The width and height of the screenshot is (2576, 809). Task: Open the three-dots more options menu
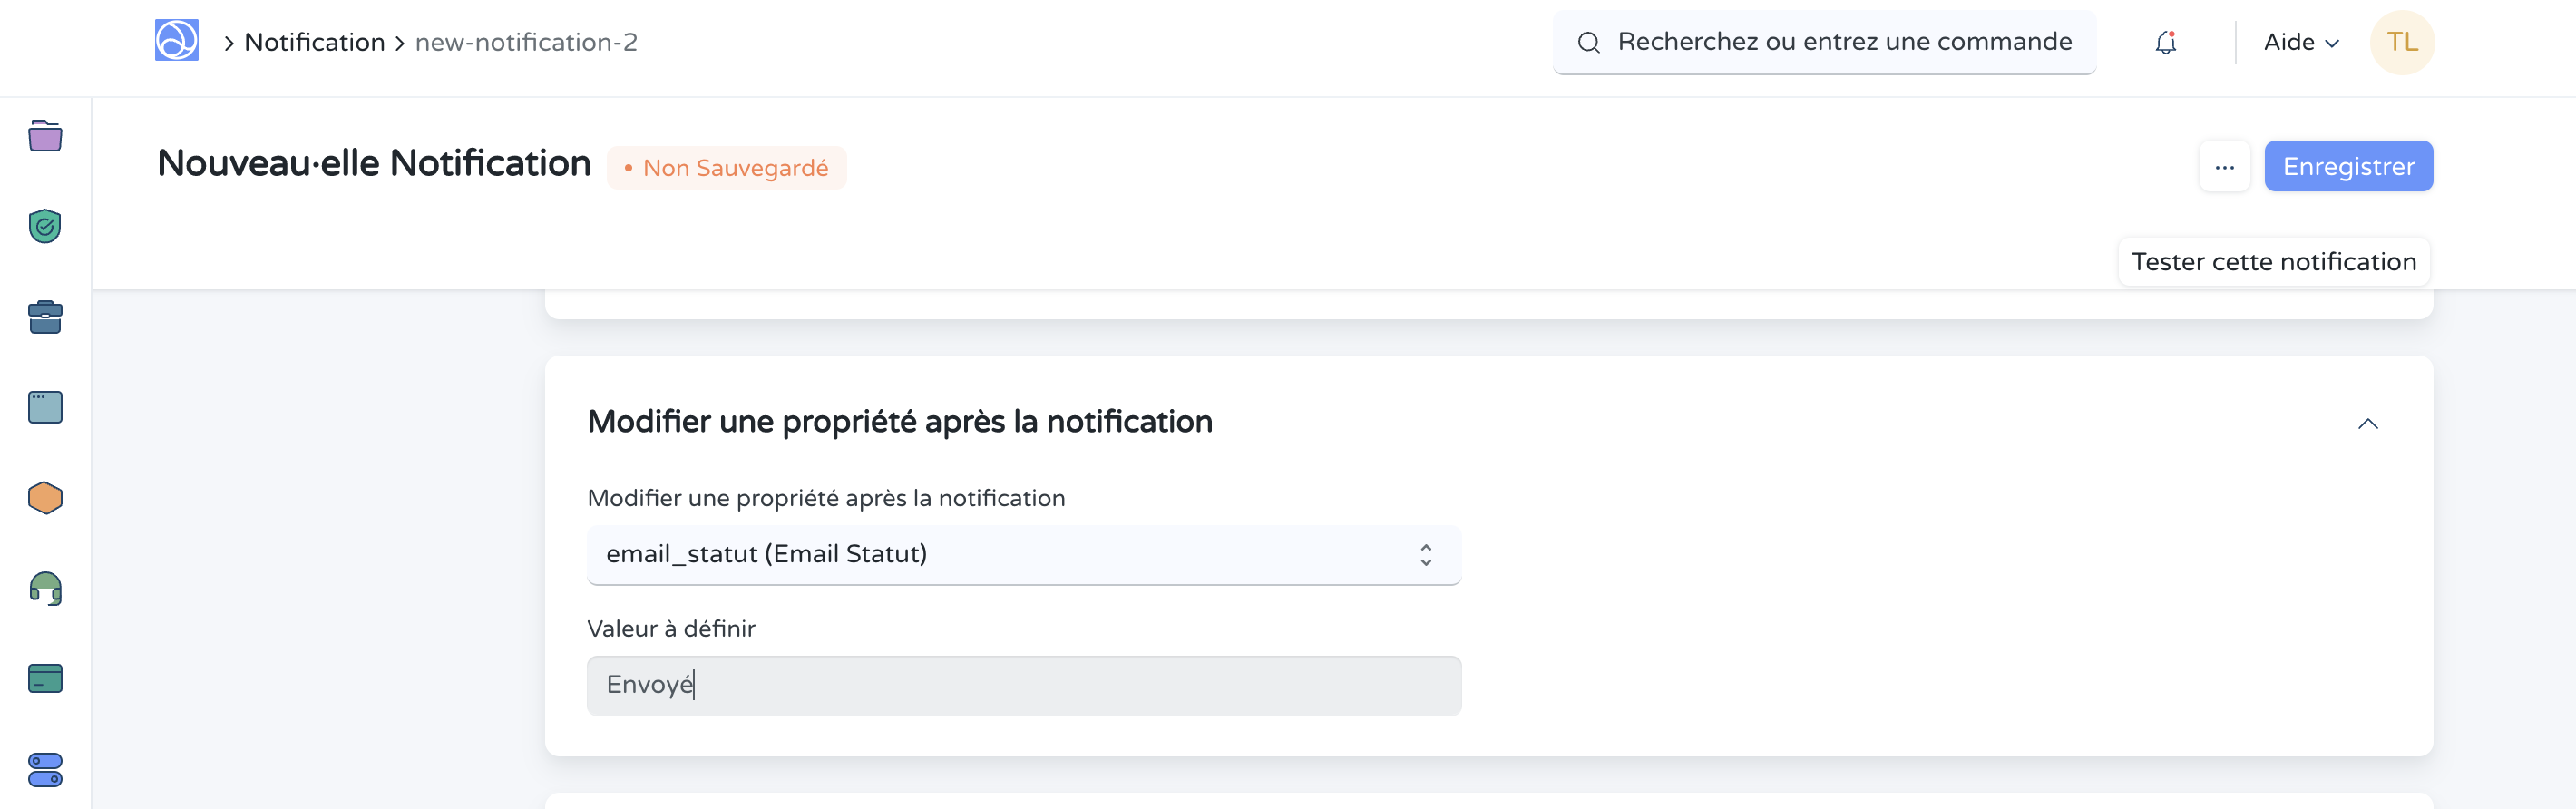pyautogui.click(x=2224, y=167)
